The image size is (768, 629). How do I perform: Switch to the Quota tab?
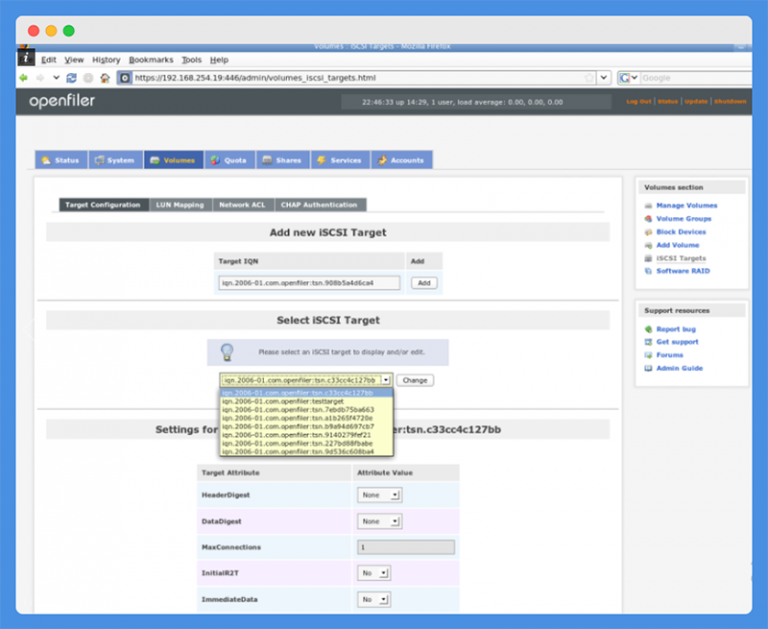pos(230,160)
